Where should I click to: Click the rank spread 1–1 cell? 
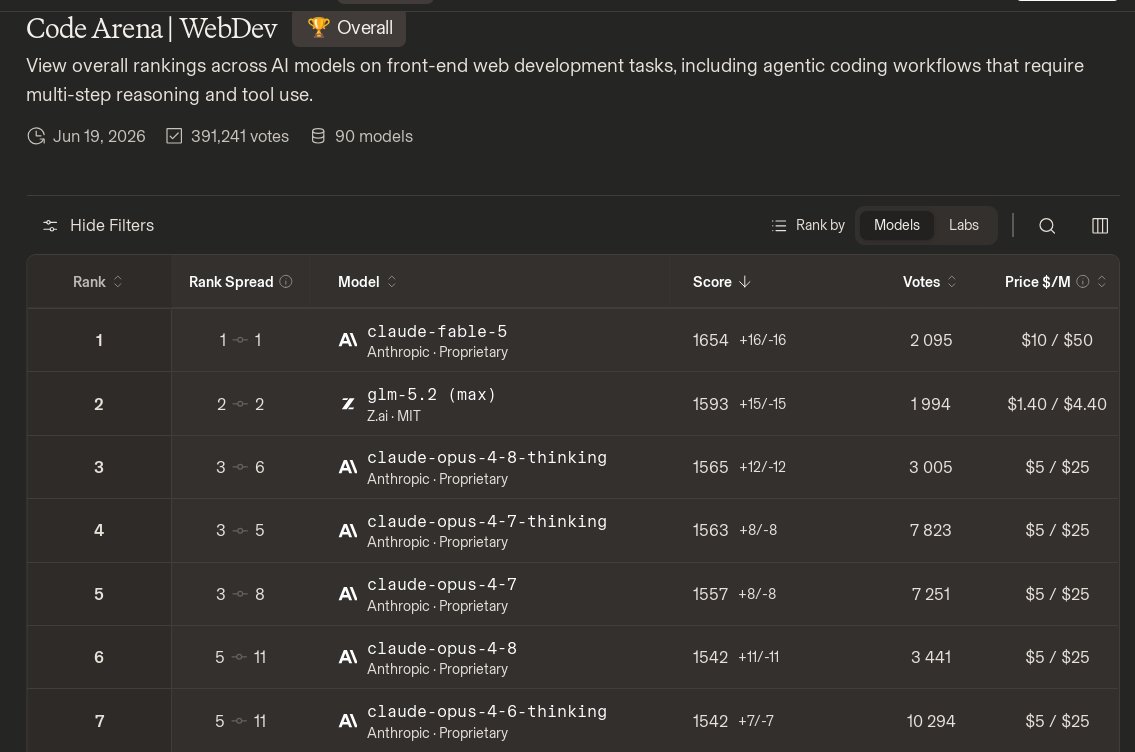[240, 340]
